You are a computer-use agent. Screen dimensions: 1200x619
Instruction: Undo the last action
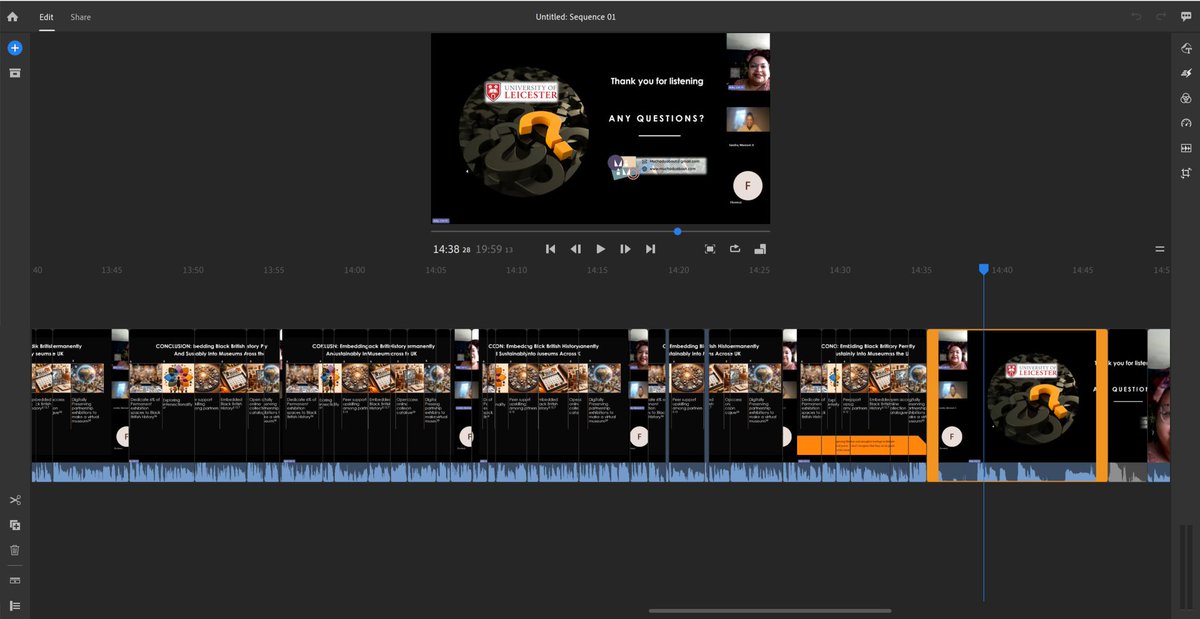click(1136, 17)
